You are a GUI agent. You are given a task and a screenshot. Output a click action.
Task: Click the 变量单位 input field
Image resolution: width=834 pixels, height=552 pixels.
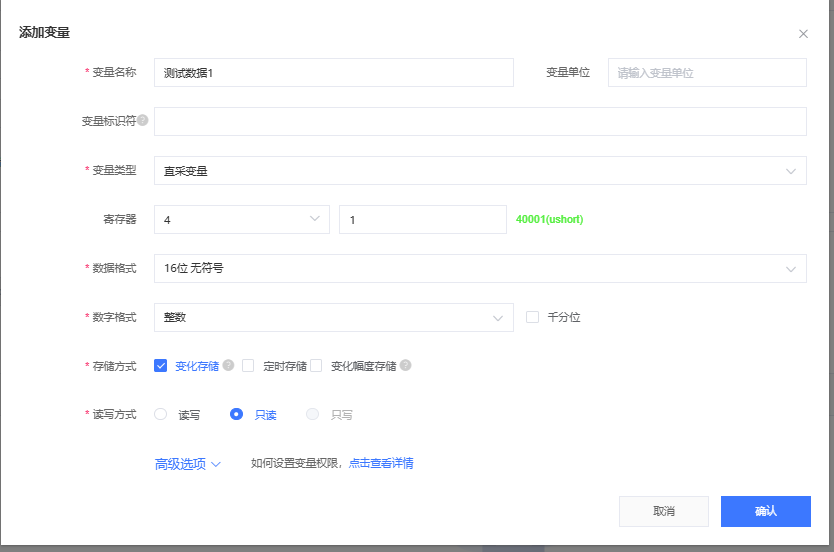(x=707, y=73)
